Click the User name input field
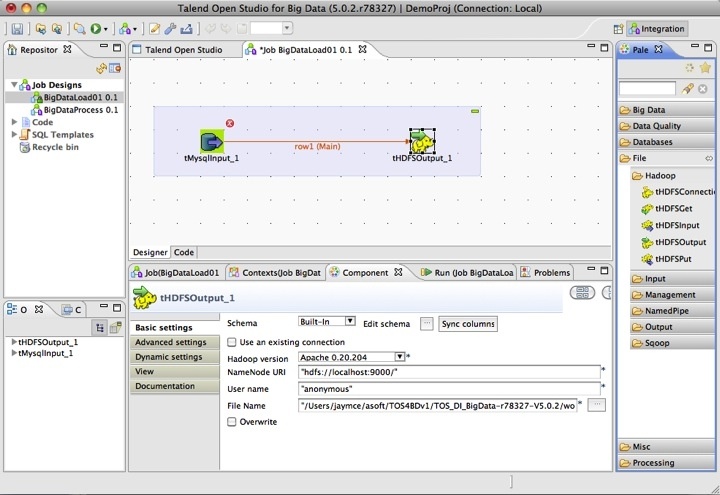720x495 pixels. [x=449, y=389]
